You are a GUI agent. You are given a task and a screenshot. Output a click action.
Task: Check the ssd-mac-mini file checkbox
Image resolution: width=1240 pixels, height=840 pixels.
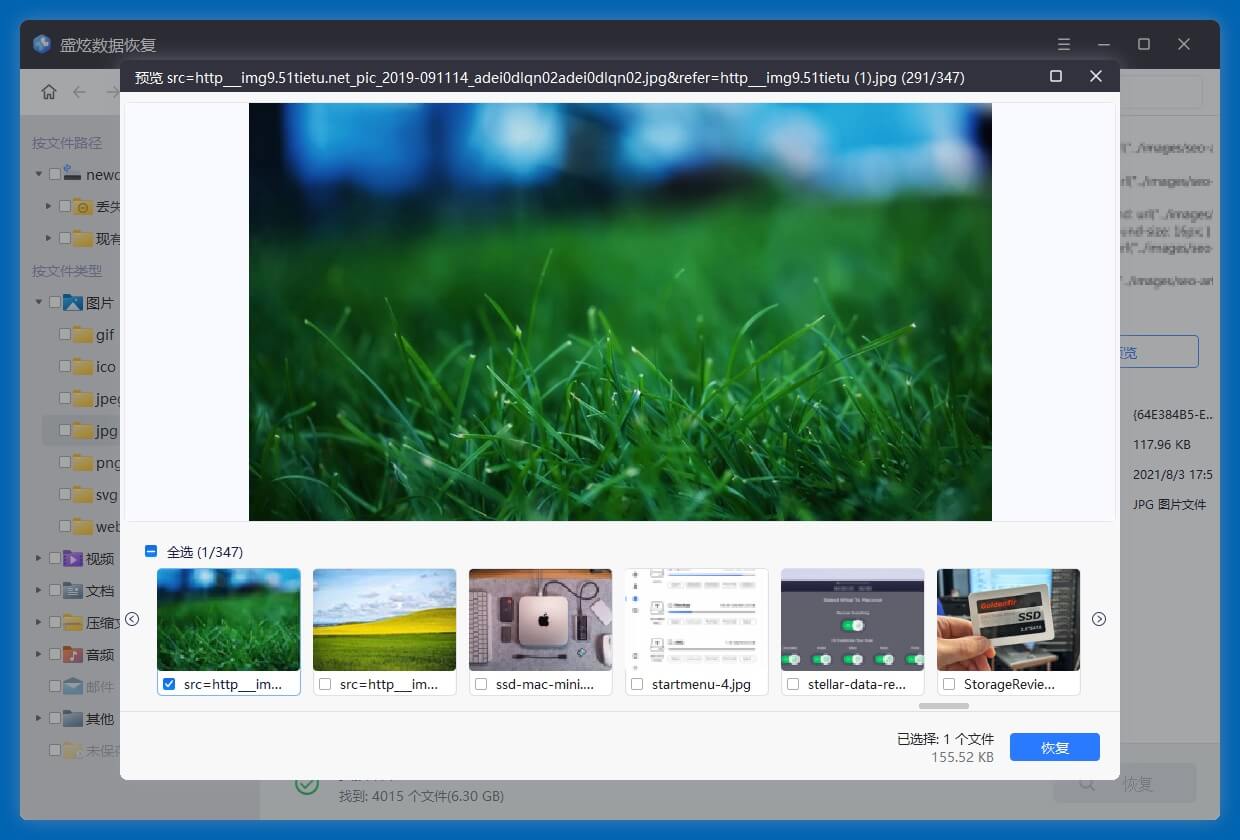pyautogui.click(x=481, y=684)
